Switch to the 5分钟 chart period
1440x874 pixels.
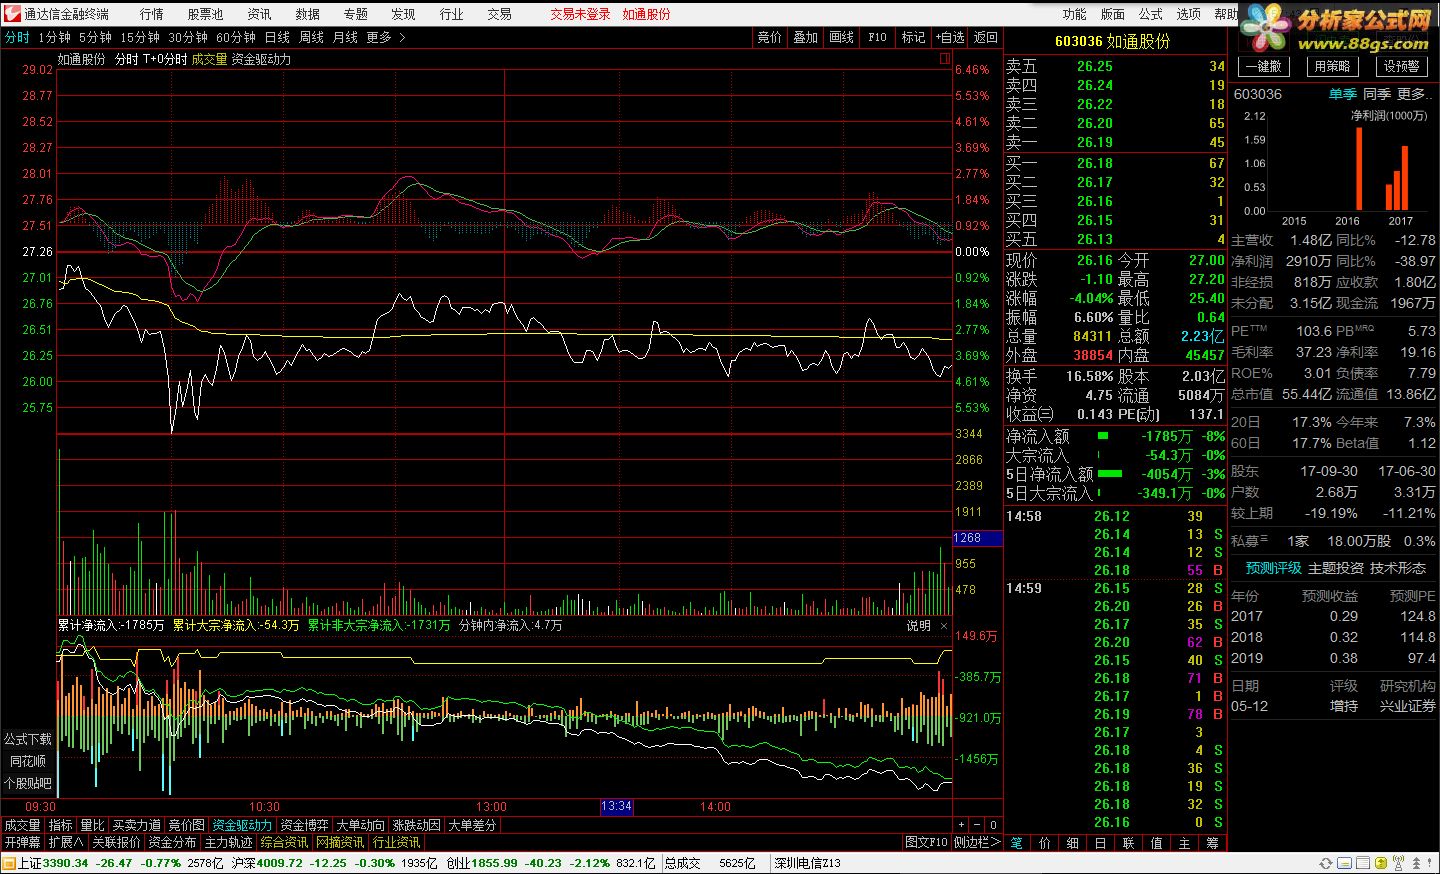pos(95,37)
